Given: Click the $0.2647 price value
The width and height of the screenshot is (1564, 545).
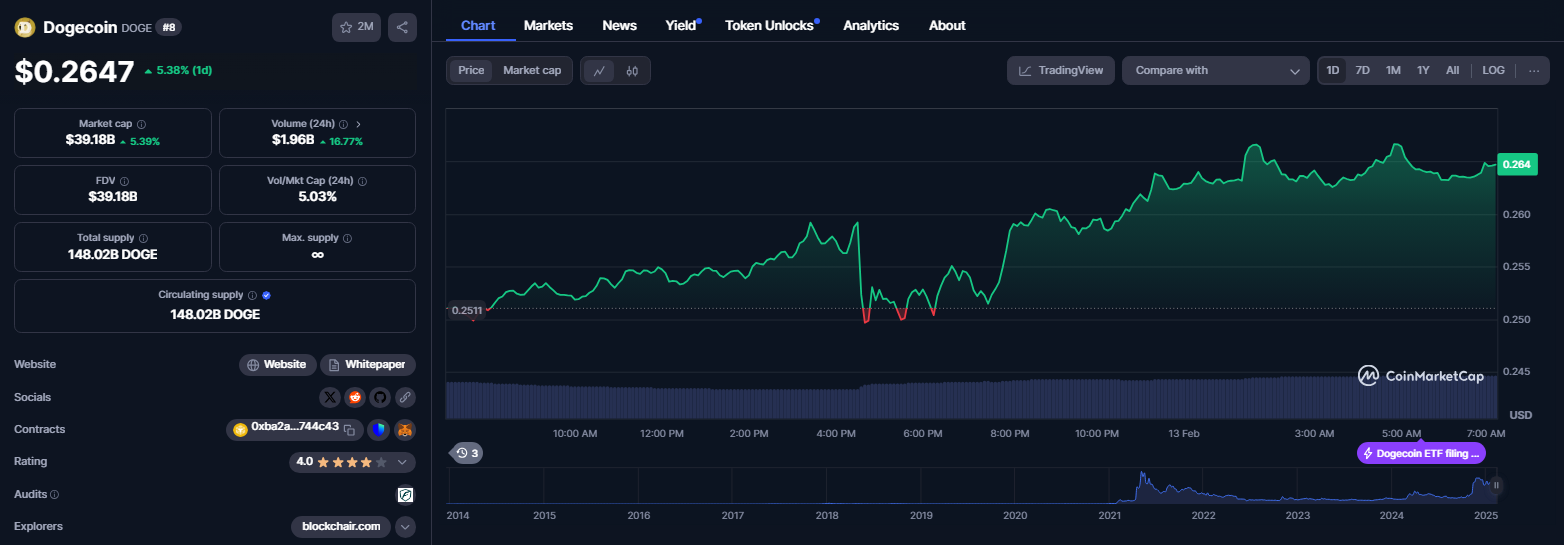Looking at the screenshot, I should [74, 71].
